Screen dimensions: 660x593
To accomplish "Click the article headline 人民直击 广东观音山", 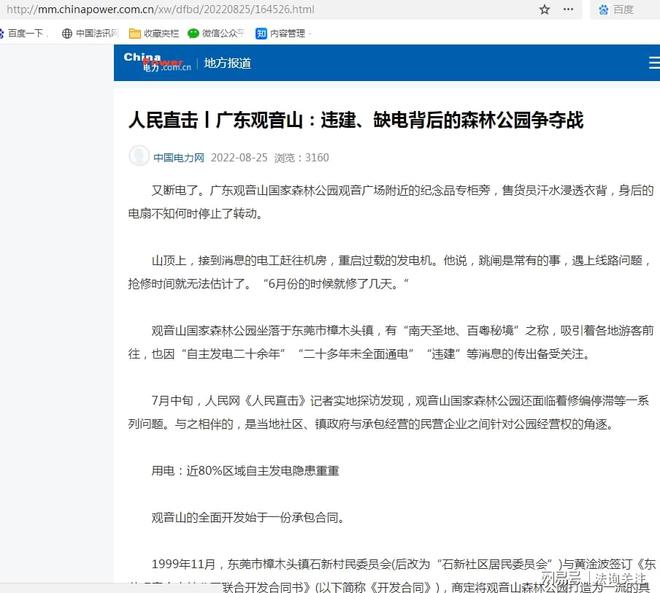I will coord(355,120).
